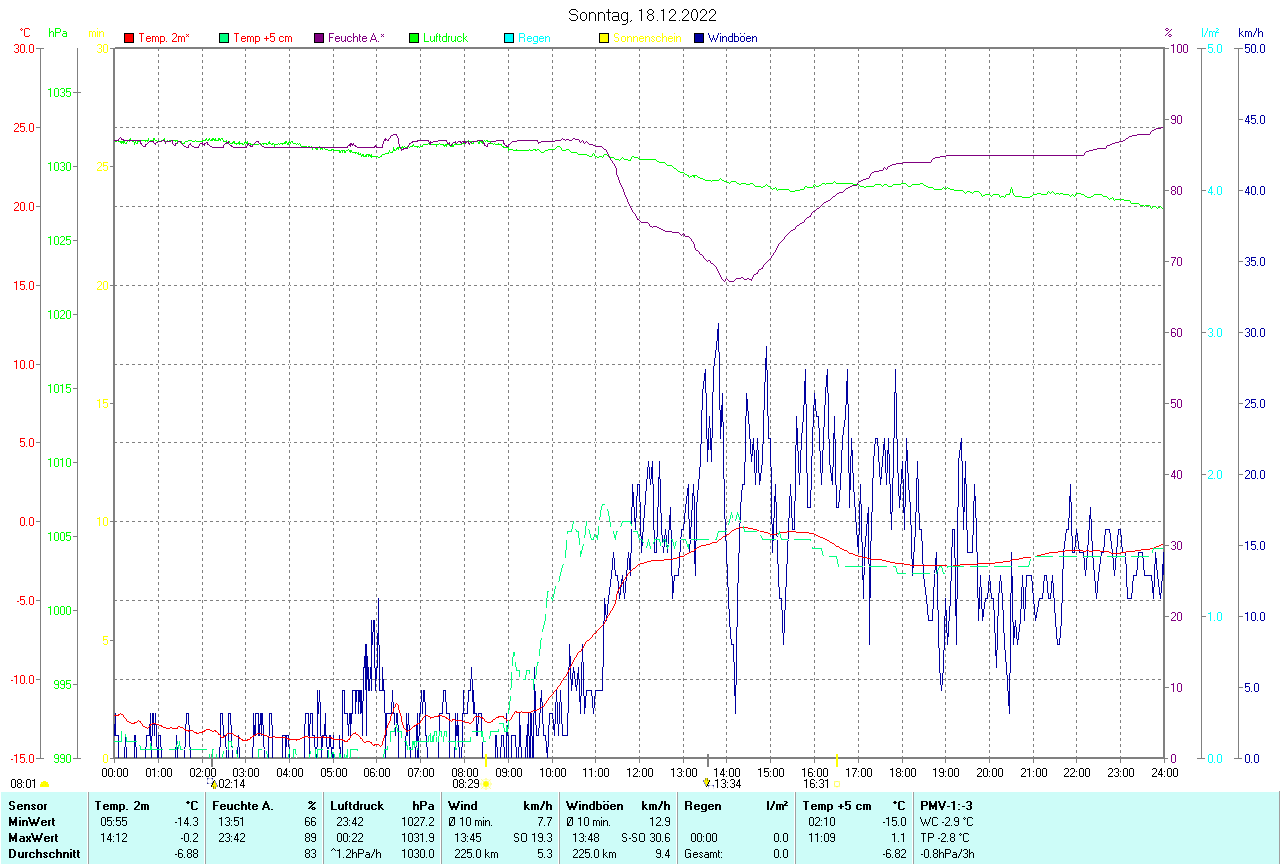Image resolution: width=1280 pixels, height=864 pixels.
Task: Click the purple Feuchte A. legend swatch
Action: pyautogui.click(x=319, y=38)
